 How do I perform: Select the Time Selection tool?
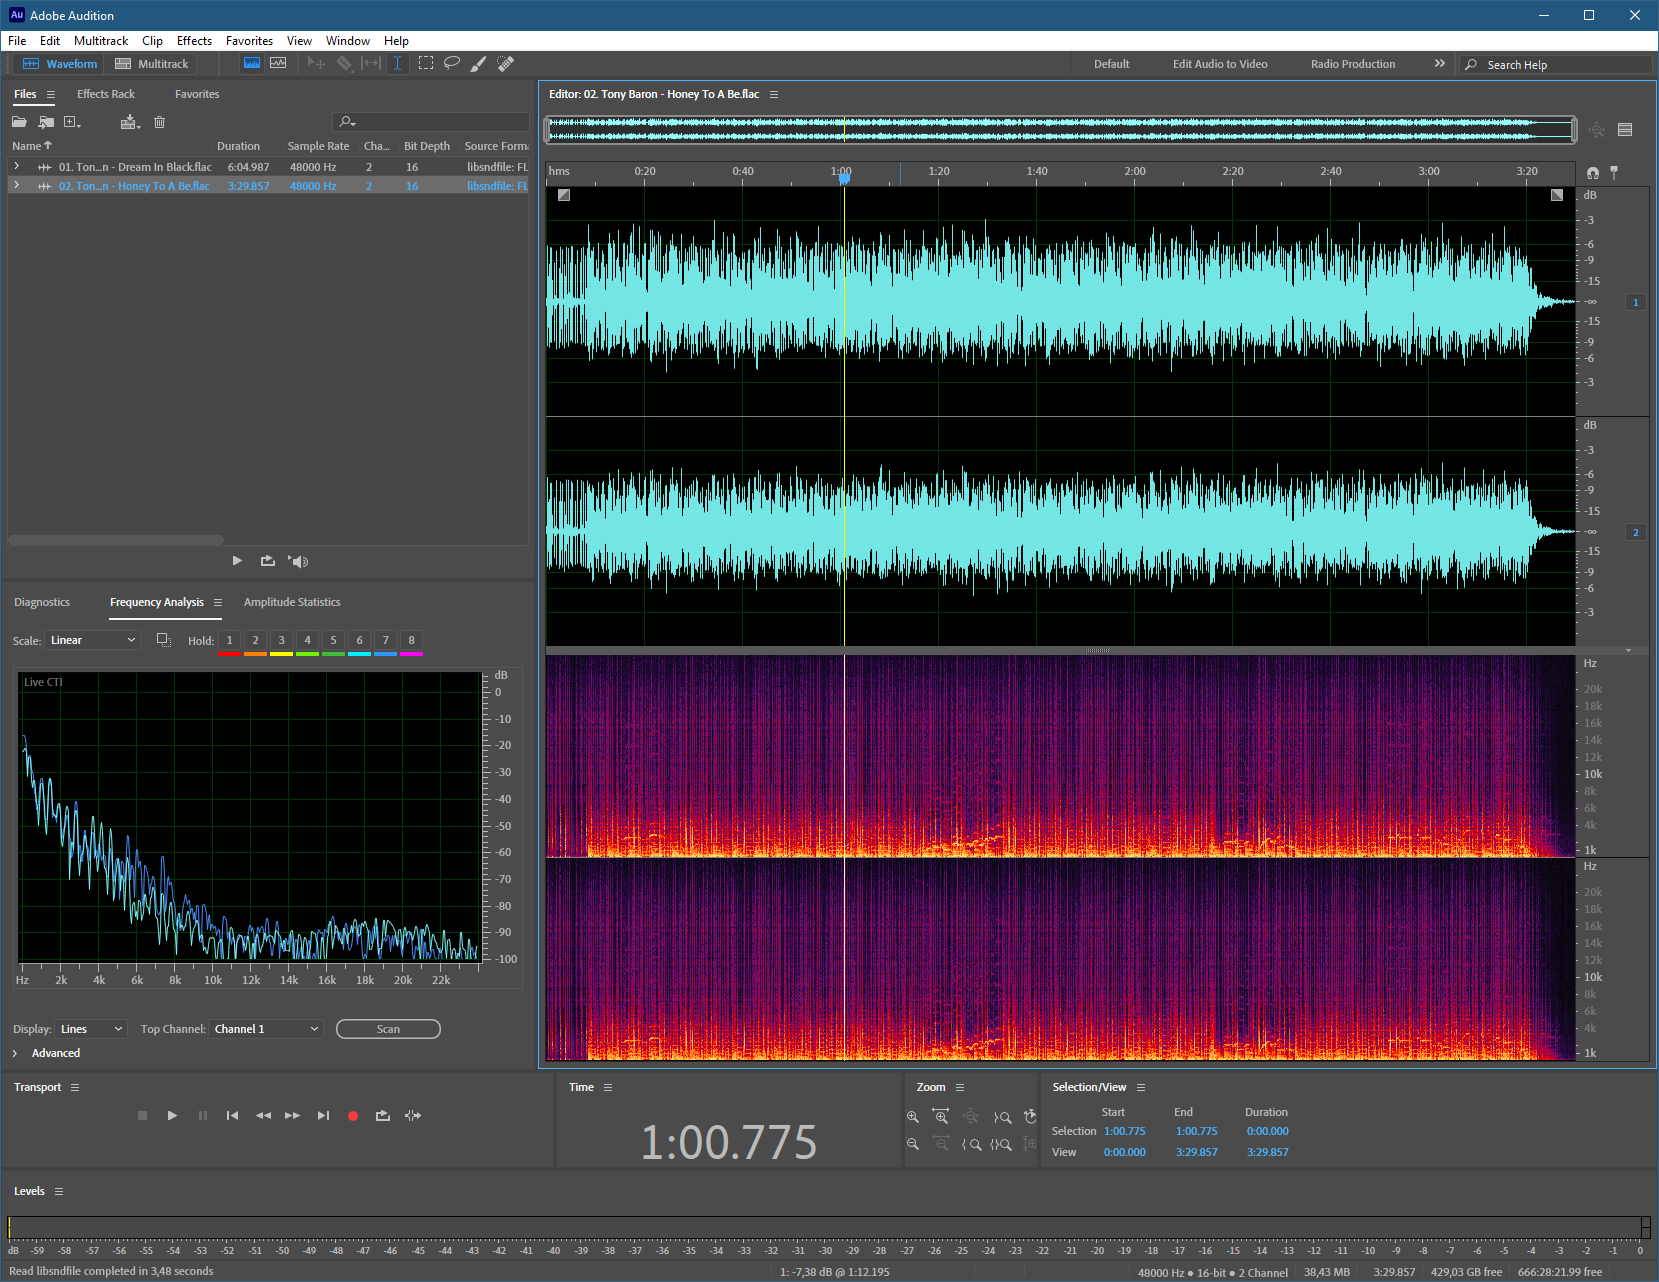pos(397,63)
